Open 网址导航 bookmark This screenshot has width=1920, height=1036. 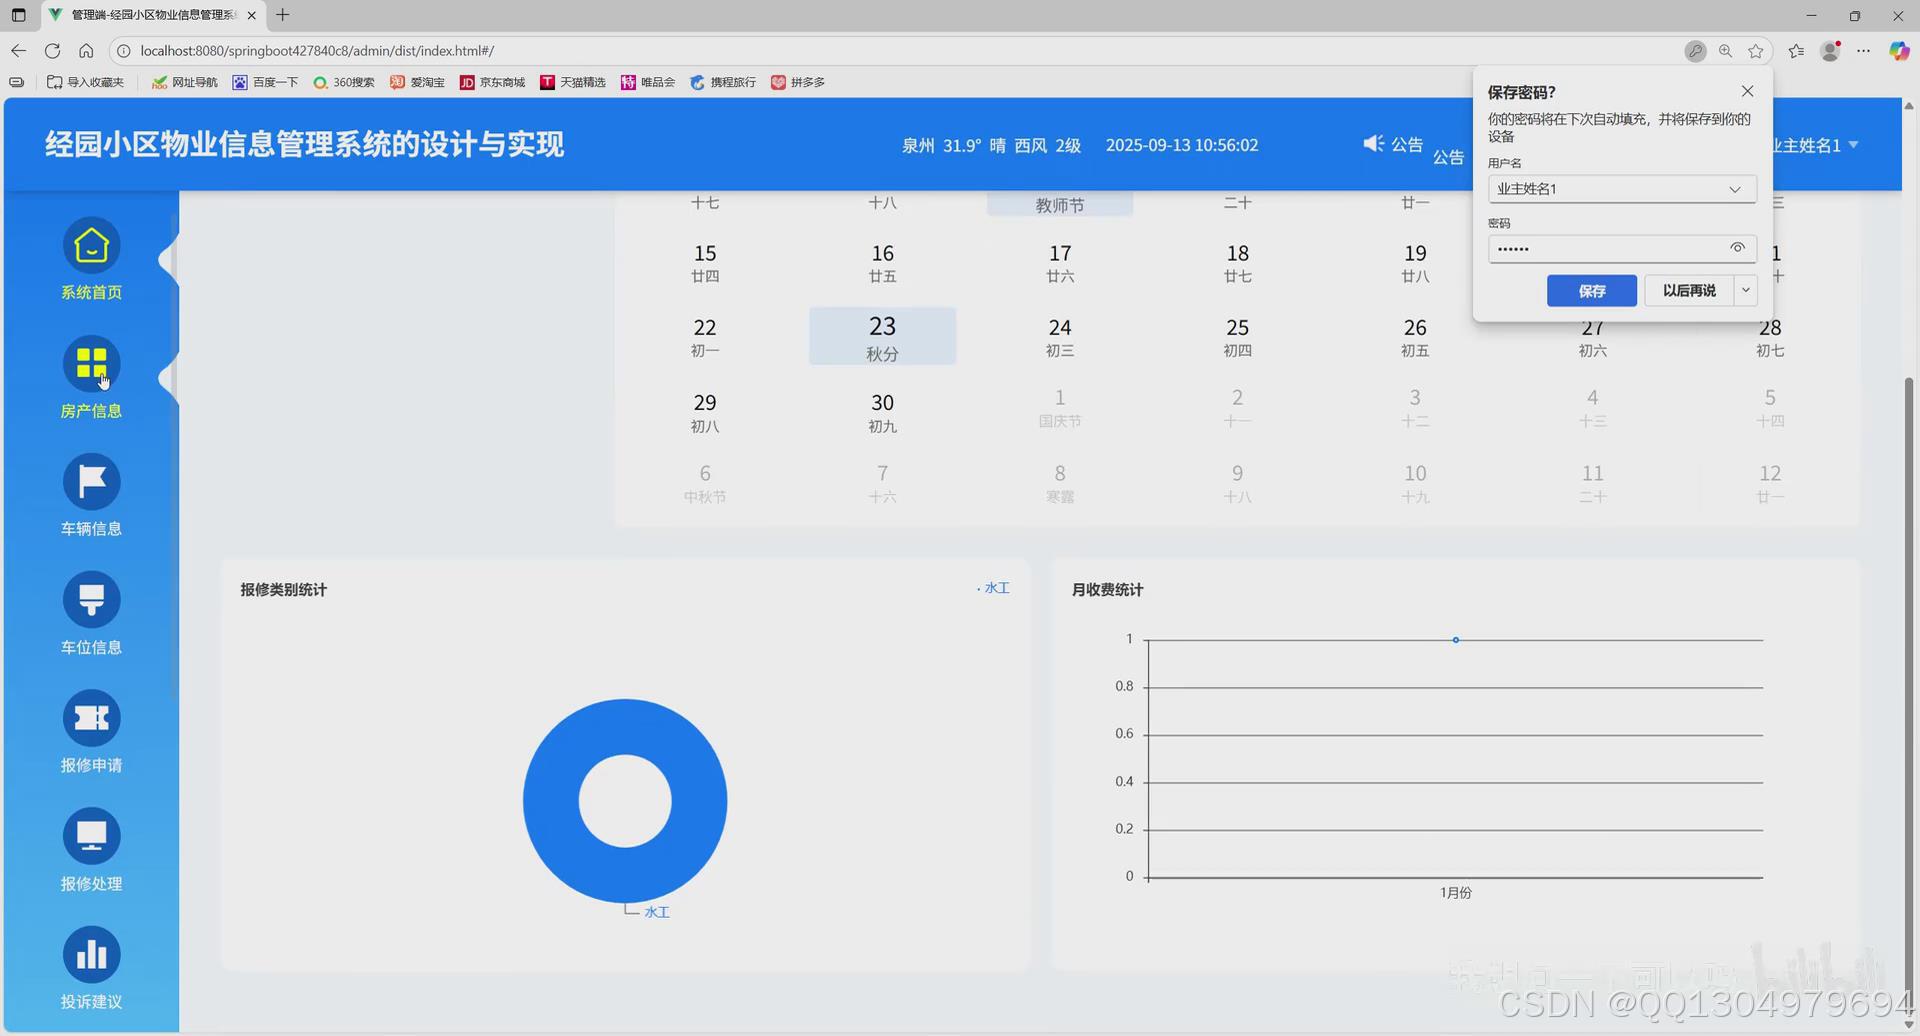(185, 82)
